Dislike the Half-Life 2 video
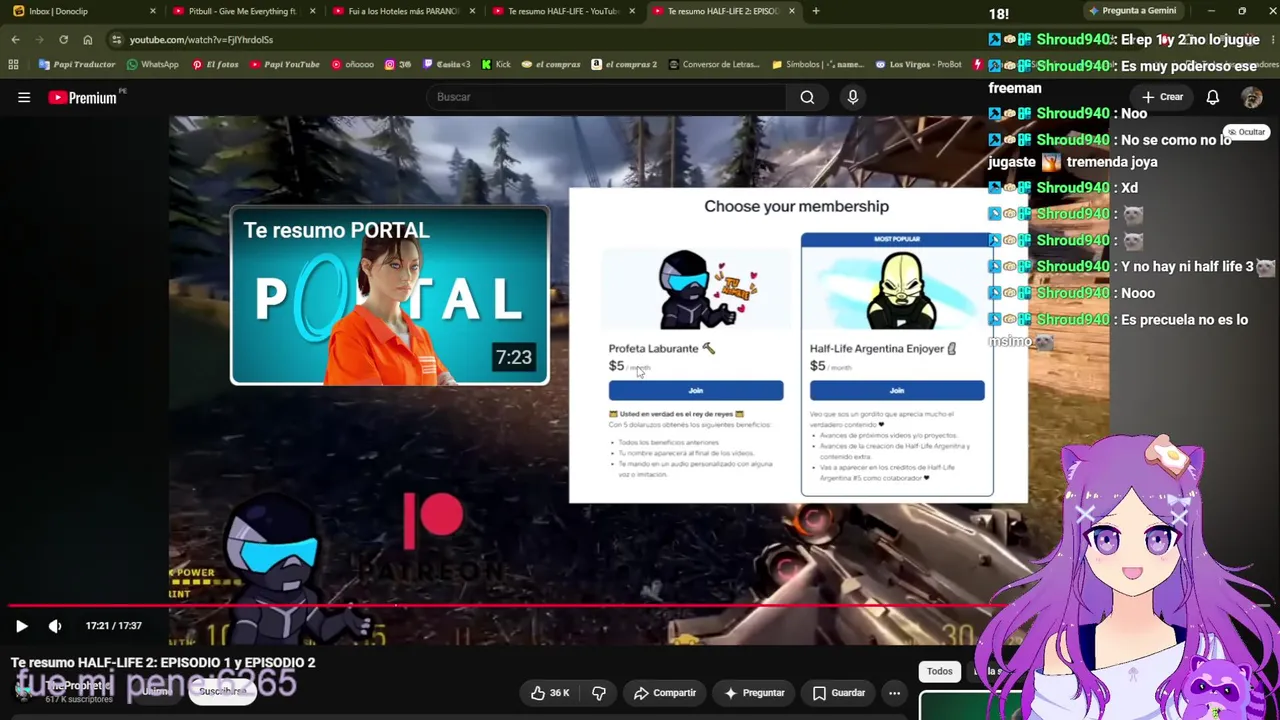The width and height of the screenshot is (1280, 720). point(599,693)
